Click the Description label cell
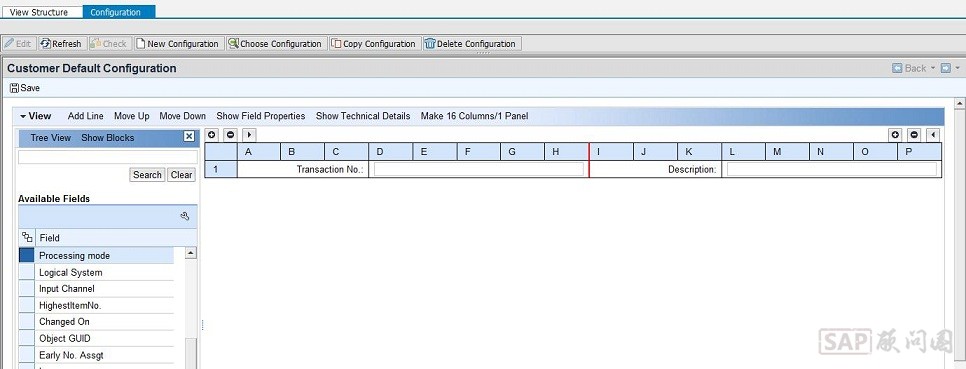The width and height of the screenshot is (966, 369). 656,169
